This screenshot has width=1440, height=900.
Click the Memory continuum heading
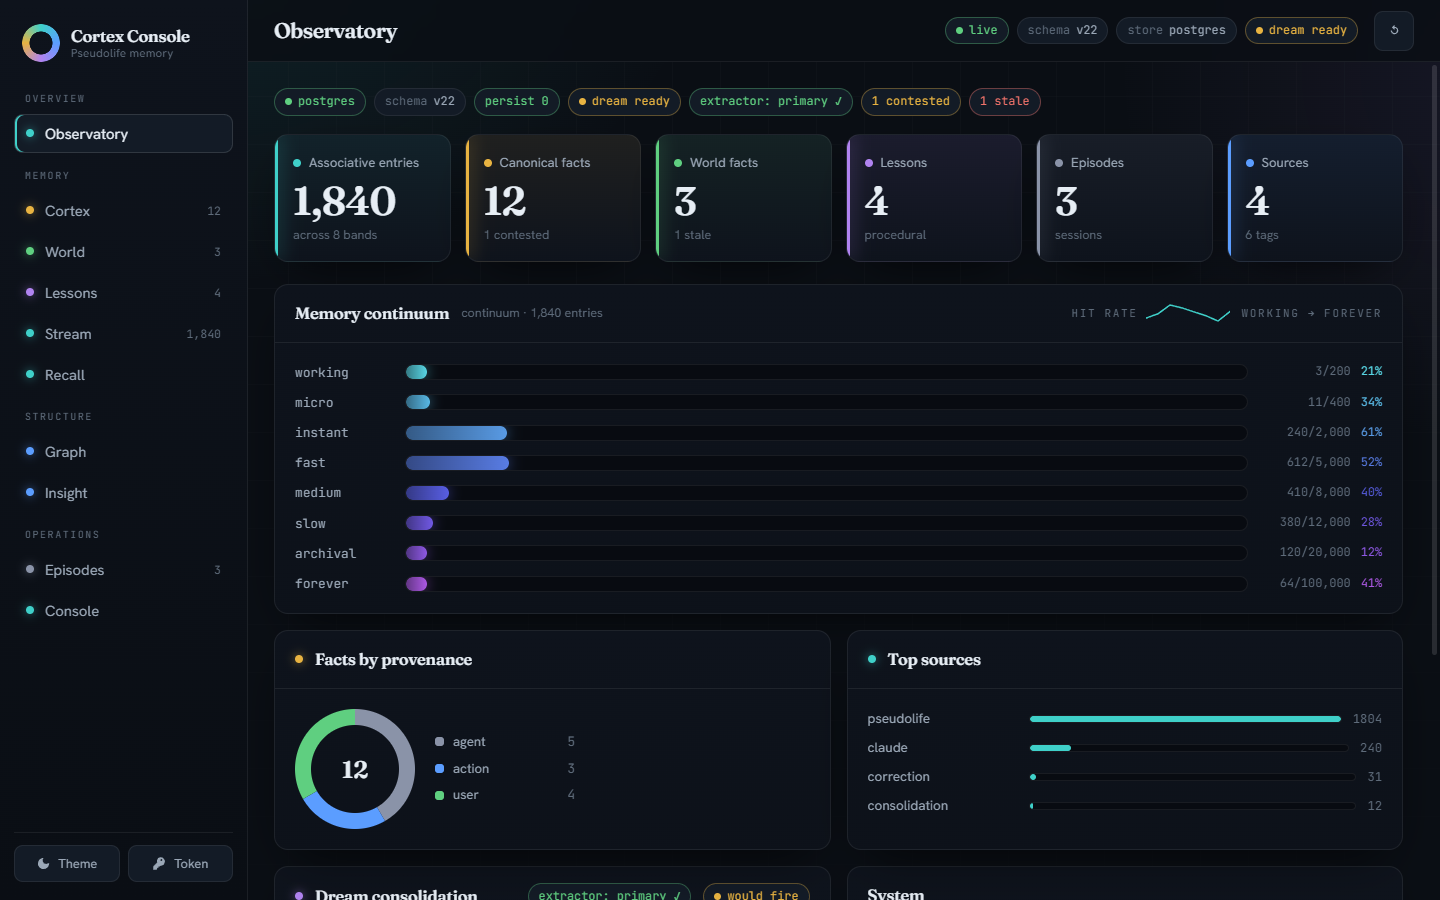tap(372, 314)
